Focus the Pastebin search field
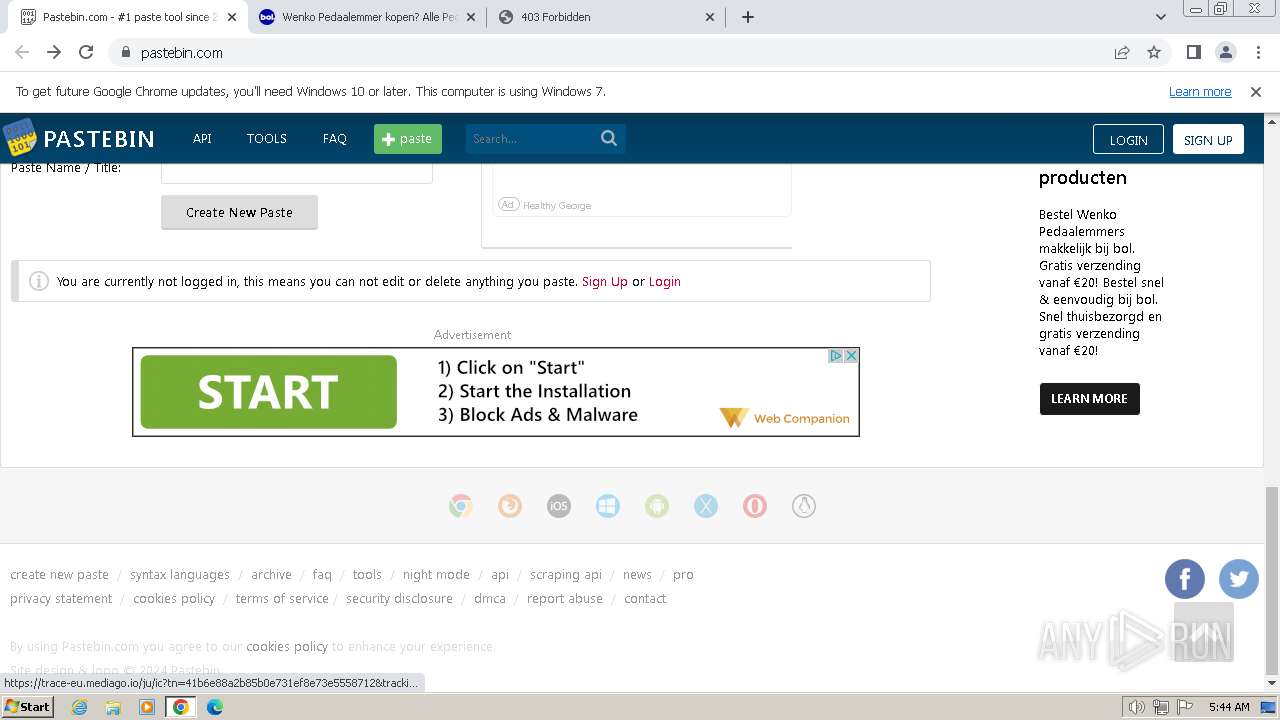The image size is (1280, 720). (531, 139)
